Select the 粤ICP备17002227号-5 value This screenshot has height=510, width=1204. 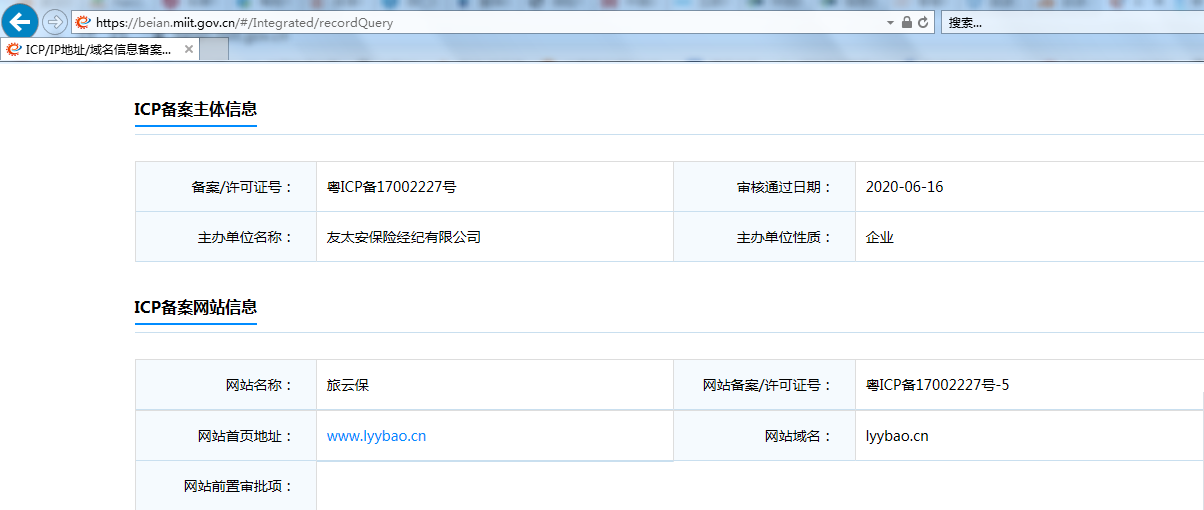(937, 385)
